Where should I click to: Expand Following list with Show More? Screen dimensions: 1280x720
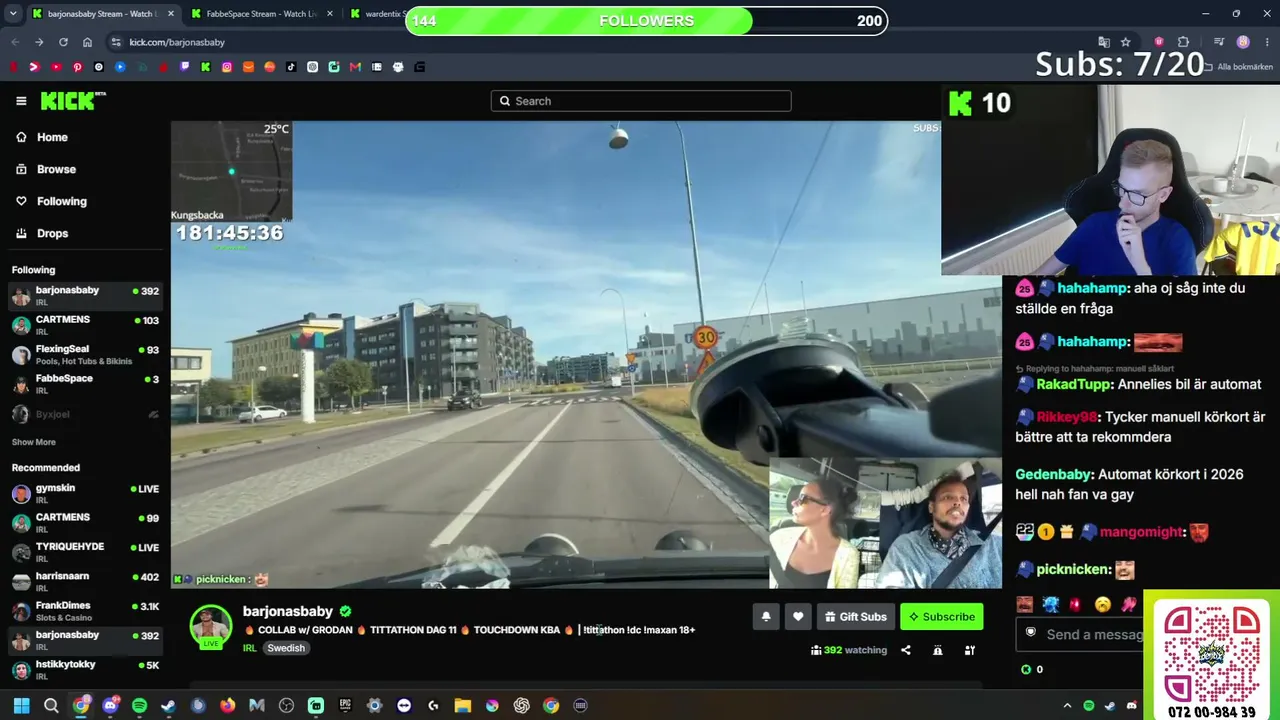coord(34,442)
